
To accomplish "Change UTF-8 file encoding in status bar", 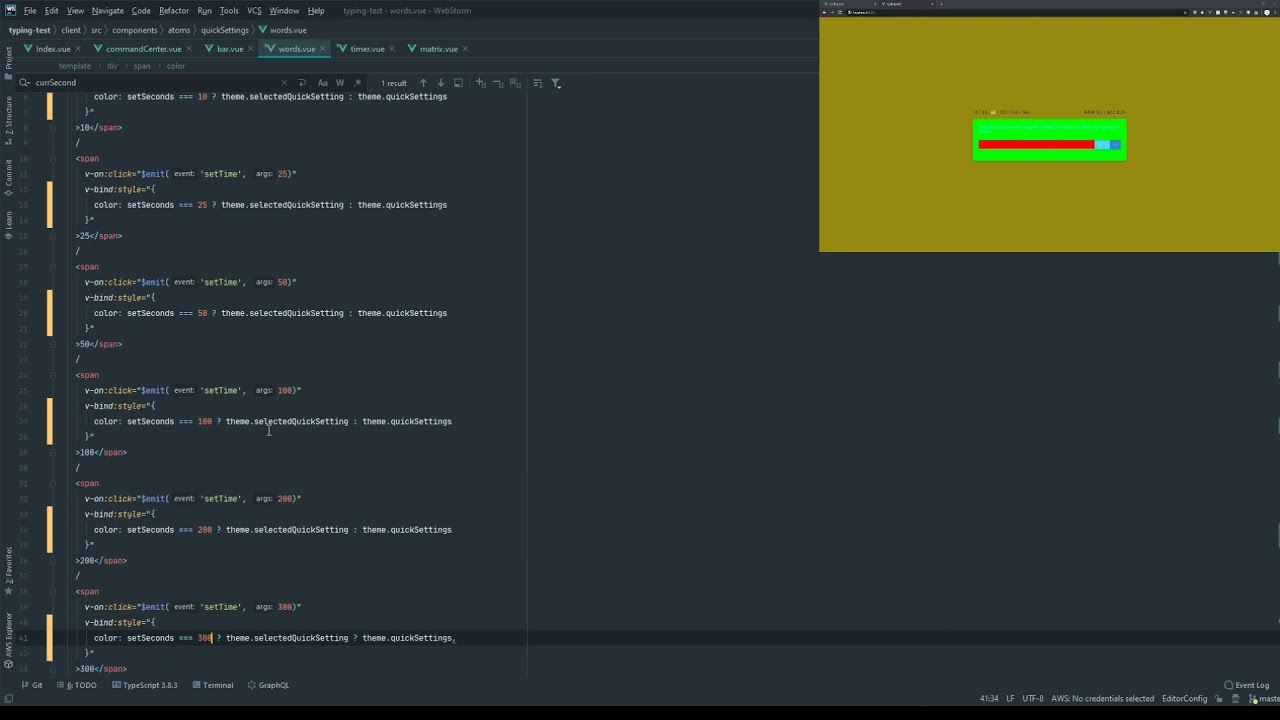I will pyautogui.click(x=1033, y=699).
